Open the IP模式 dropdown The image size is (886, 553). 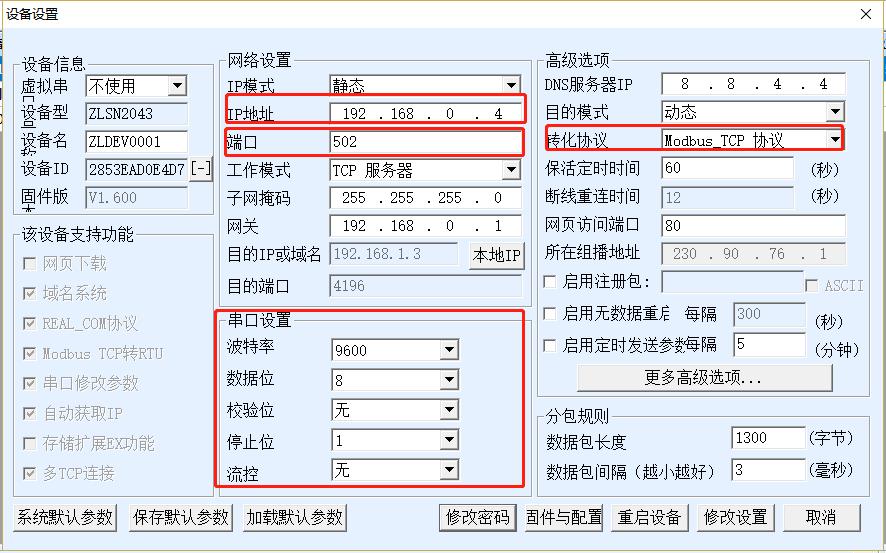(511, 86)
